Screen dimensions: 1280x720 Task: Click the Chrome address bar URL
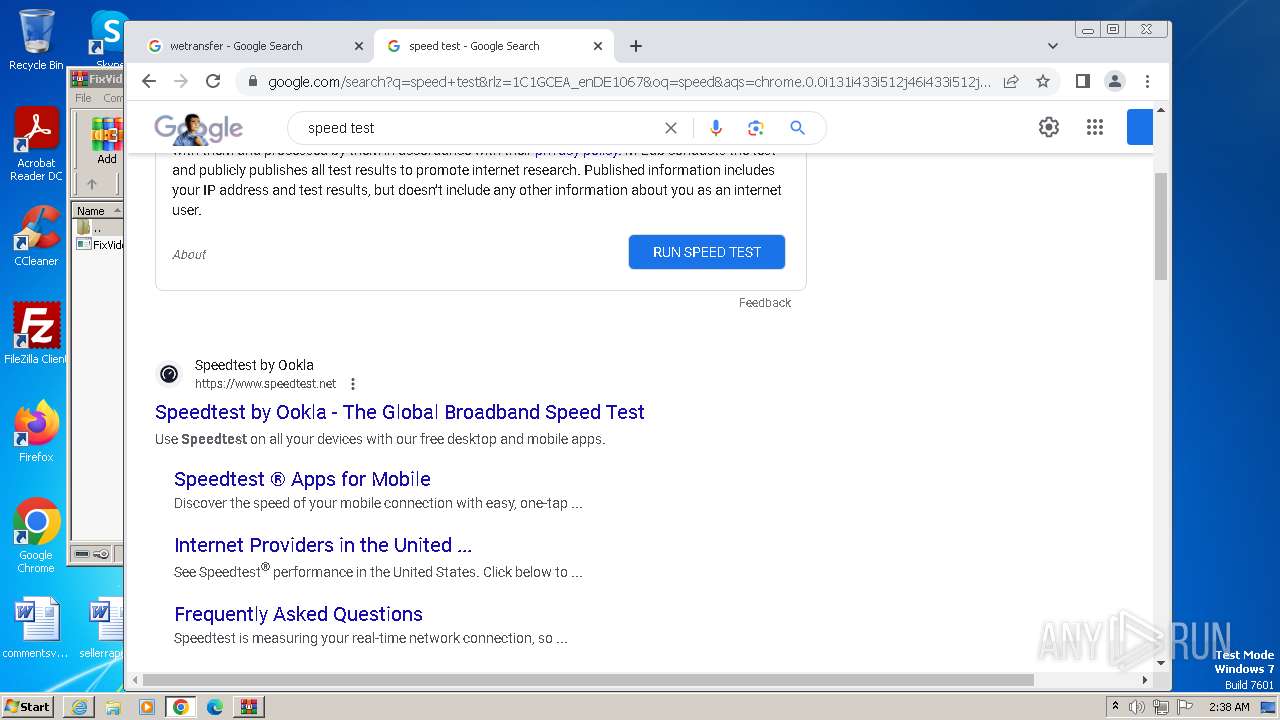[x=630, y=82]
